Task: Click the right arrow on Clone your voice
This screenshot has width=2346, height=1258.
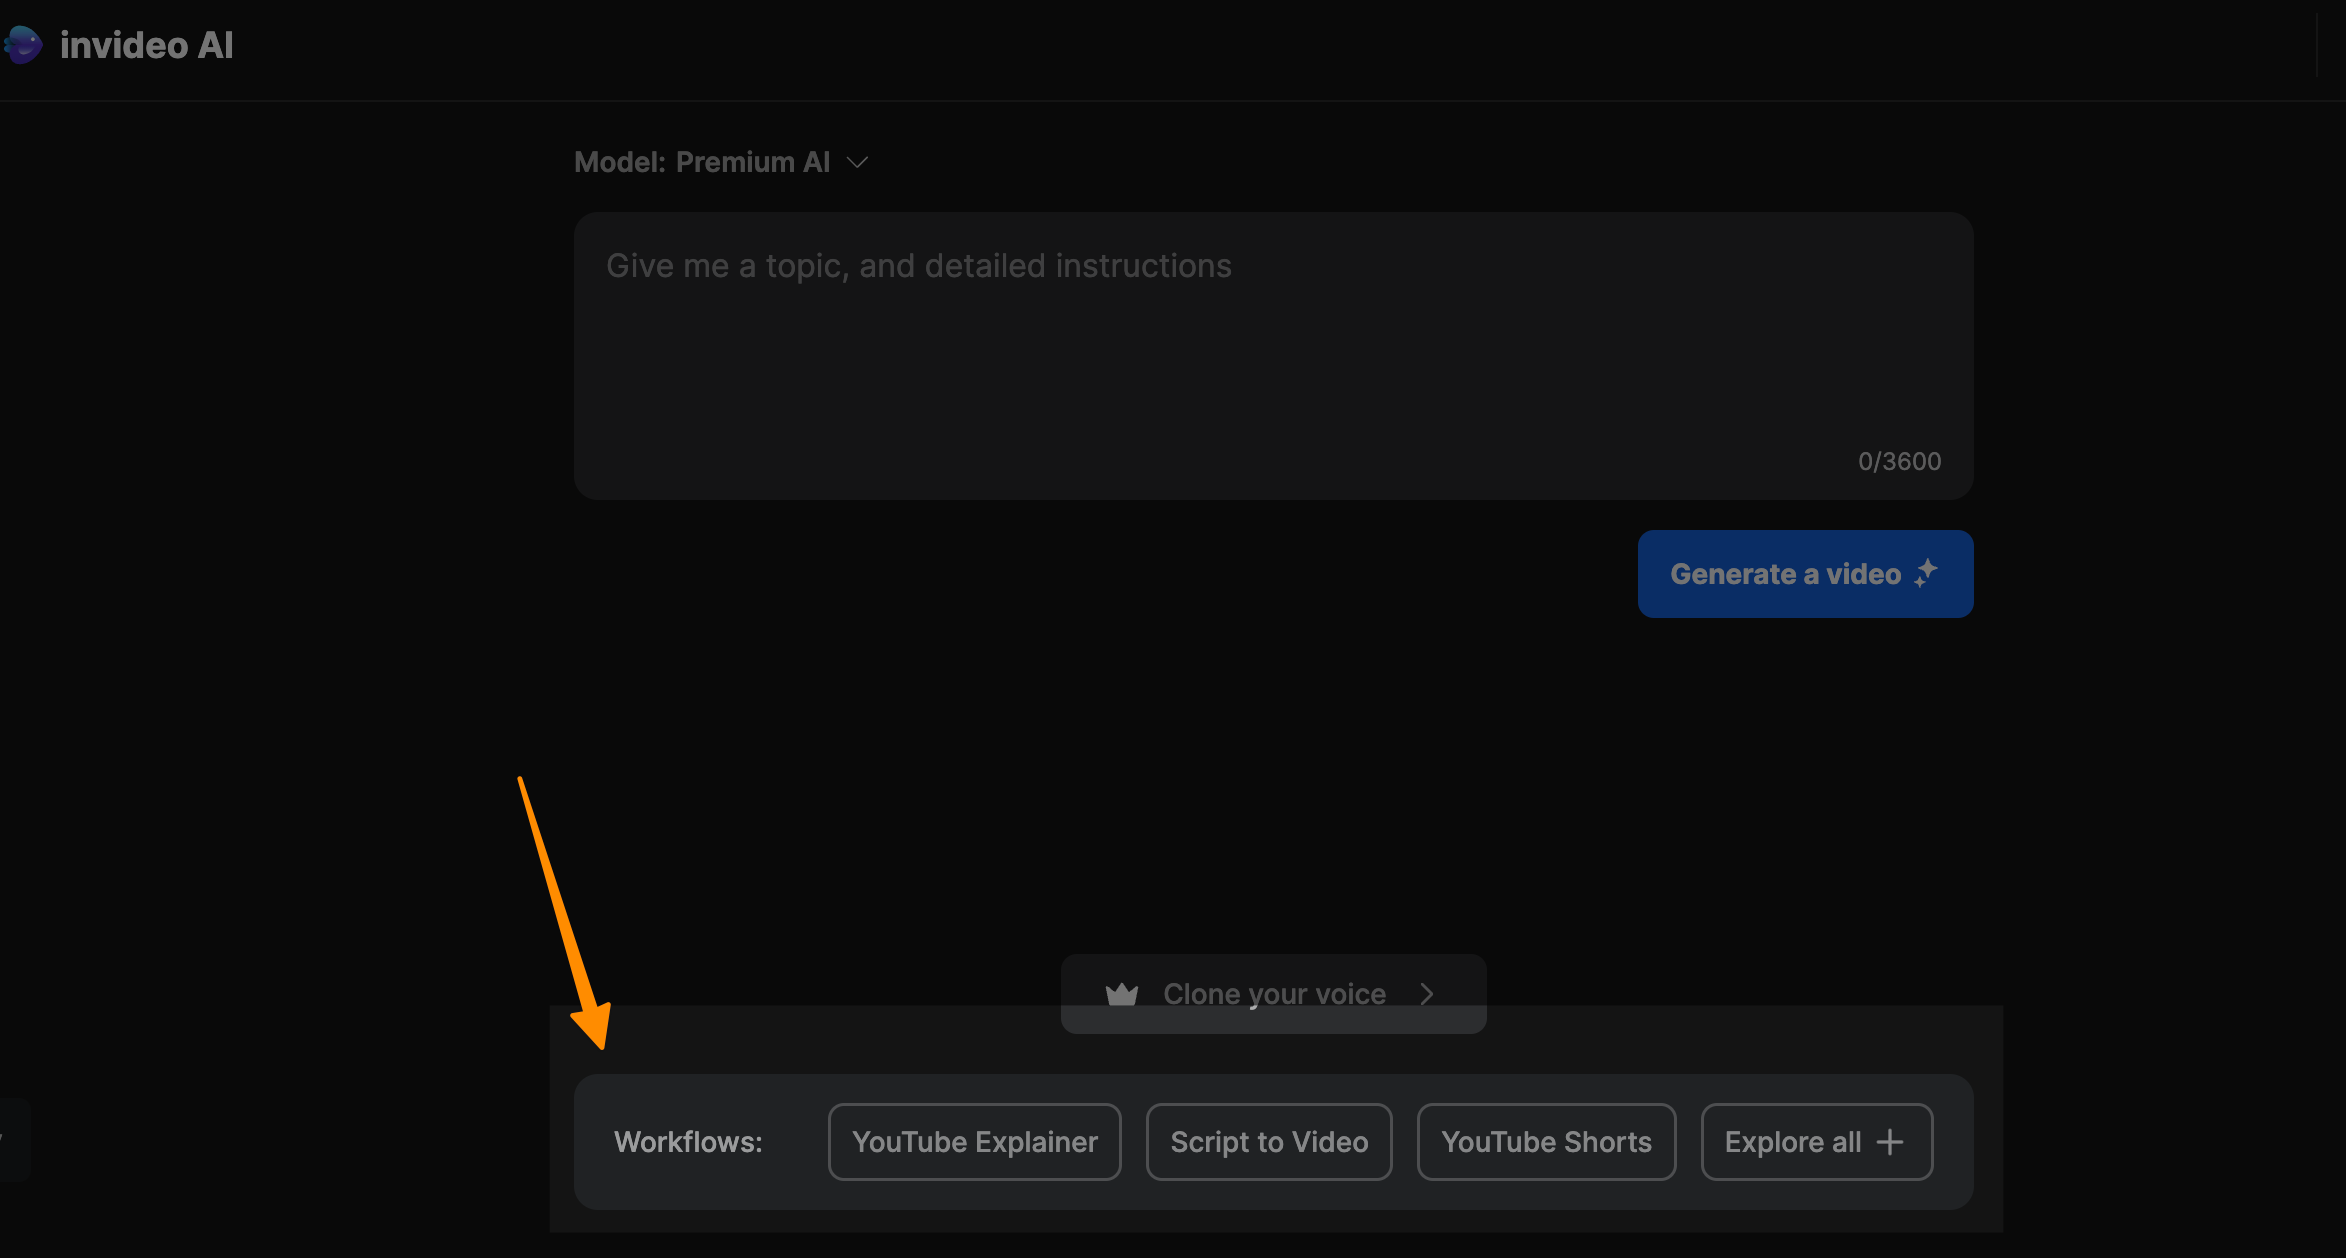Action: (x=1427, y=994)
